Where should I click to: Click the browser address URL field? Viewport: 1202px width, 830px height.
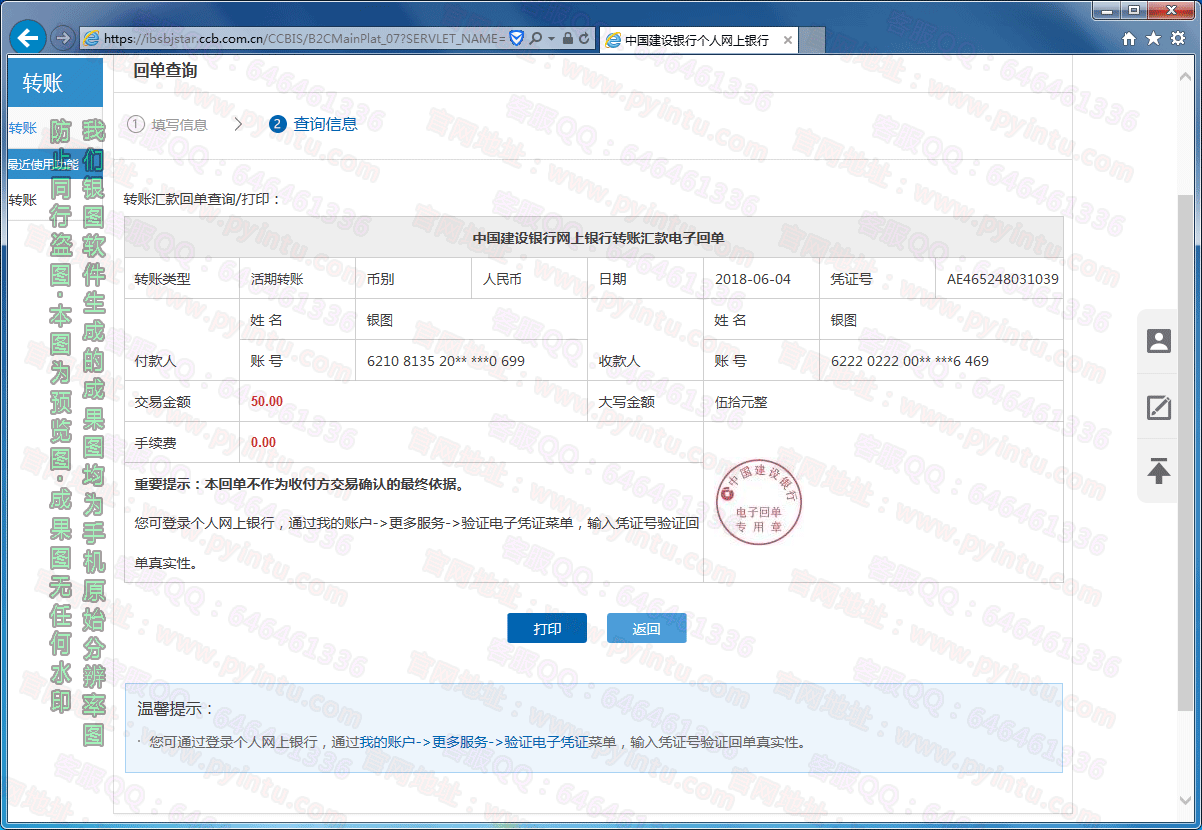pos(304,39)
